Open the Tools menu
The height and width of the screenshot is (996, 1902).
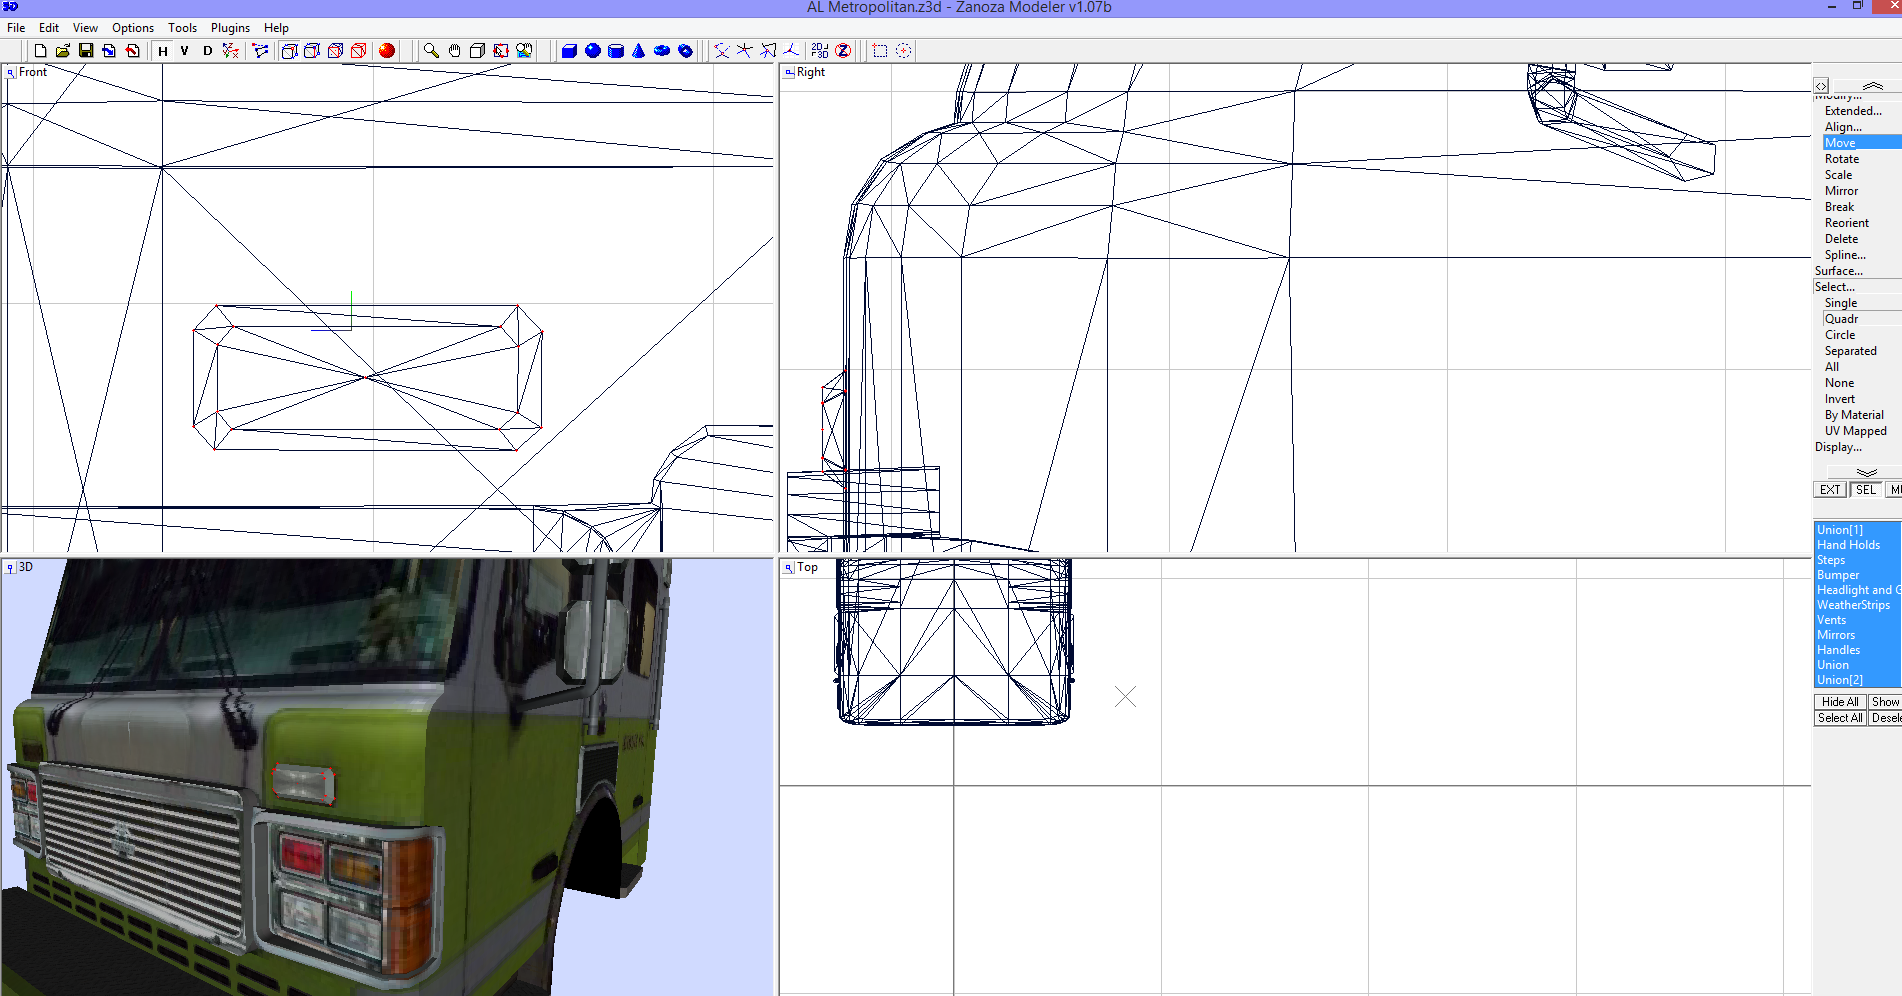pyautogui.click(x=182, y=28)
